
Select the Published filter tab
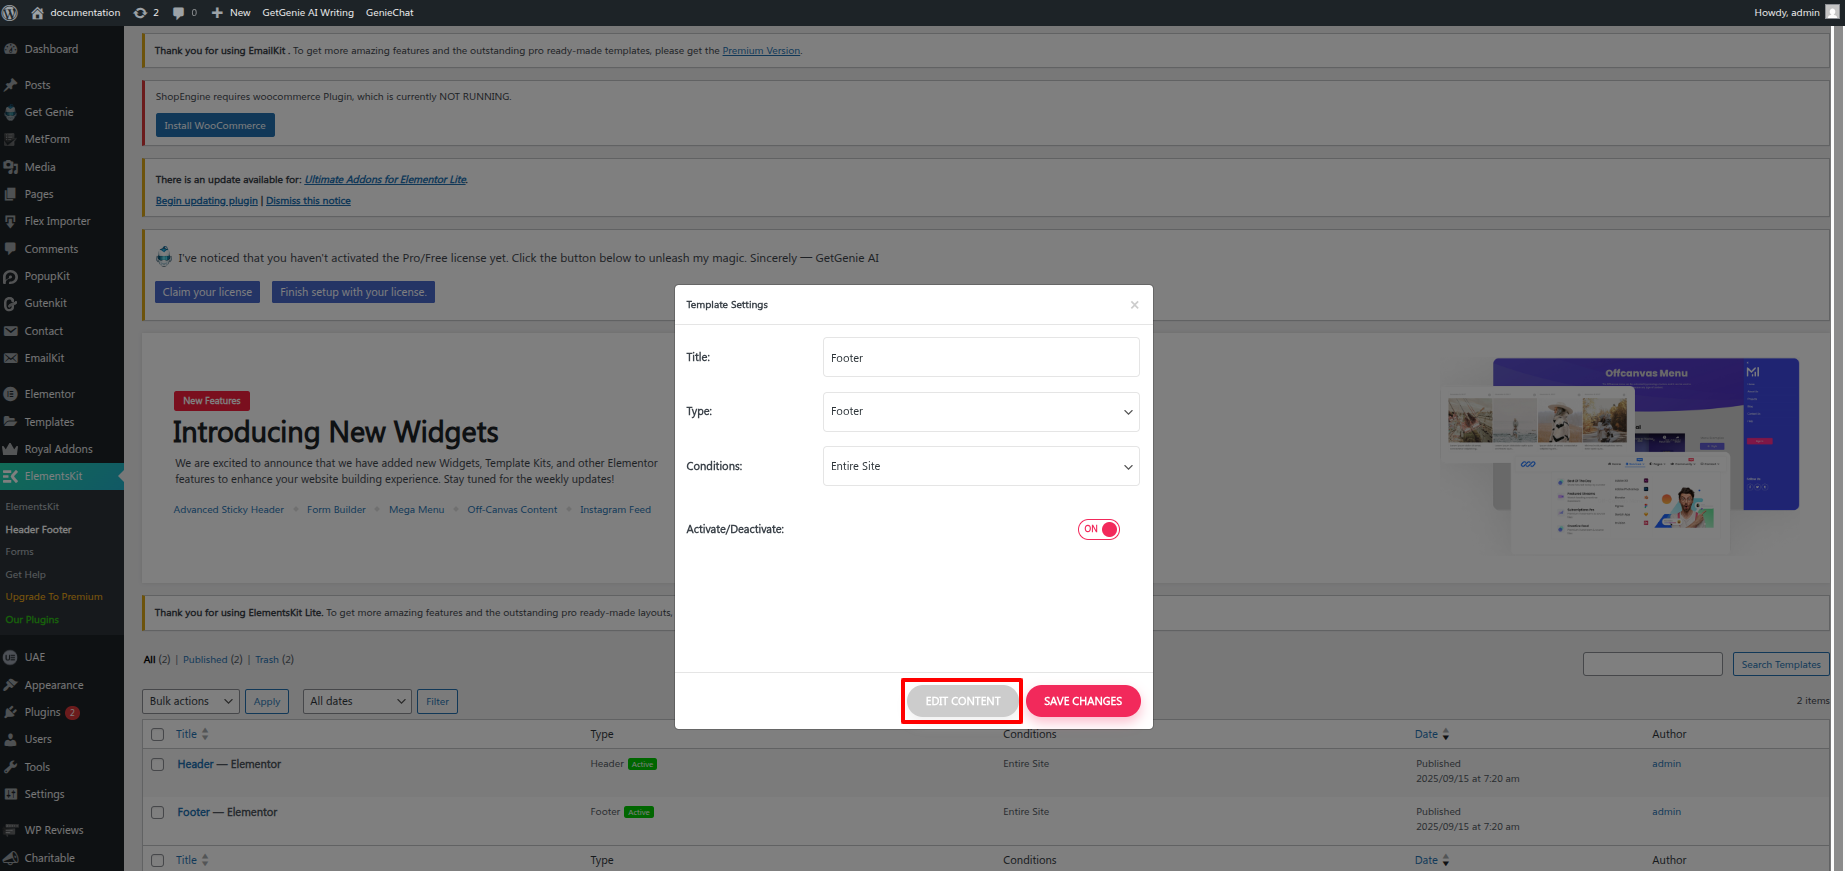point(205,660)
